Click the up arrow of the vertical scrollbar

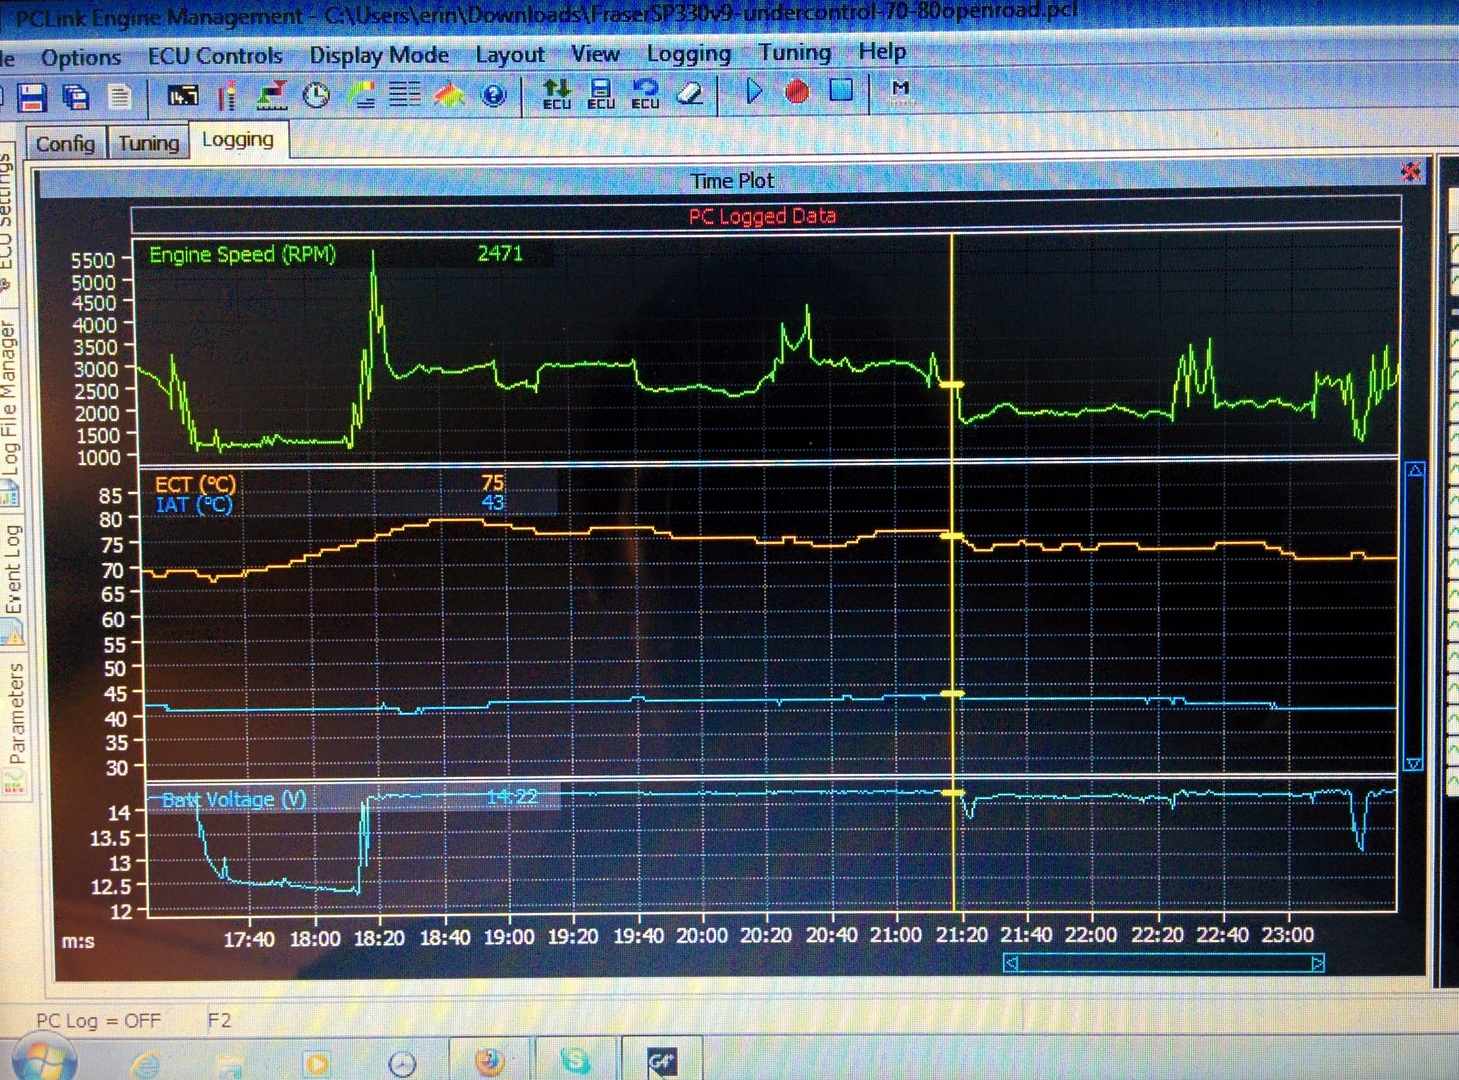[1415, 470]
